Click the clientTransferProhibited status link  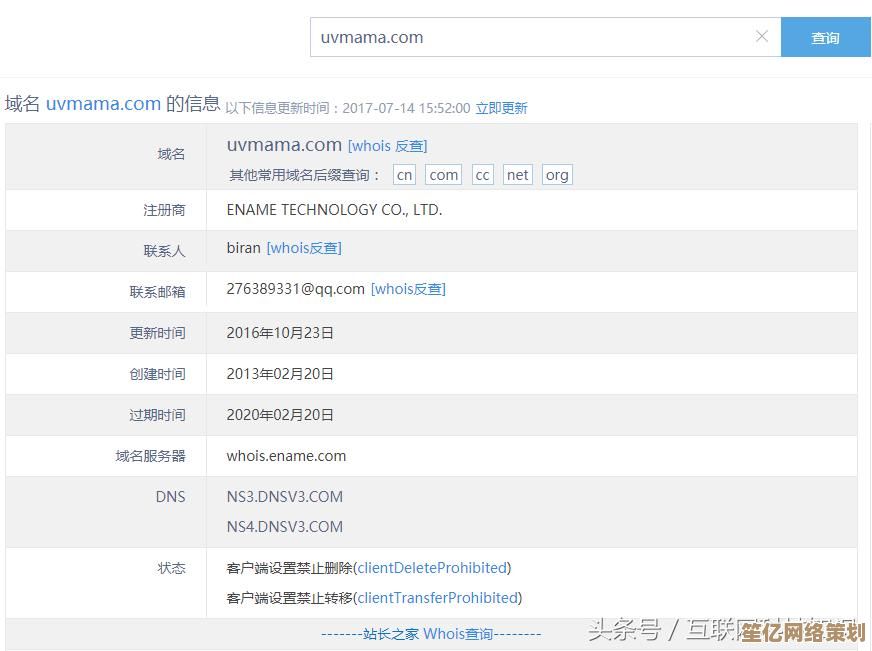click(438, 598)
